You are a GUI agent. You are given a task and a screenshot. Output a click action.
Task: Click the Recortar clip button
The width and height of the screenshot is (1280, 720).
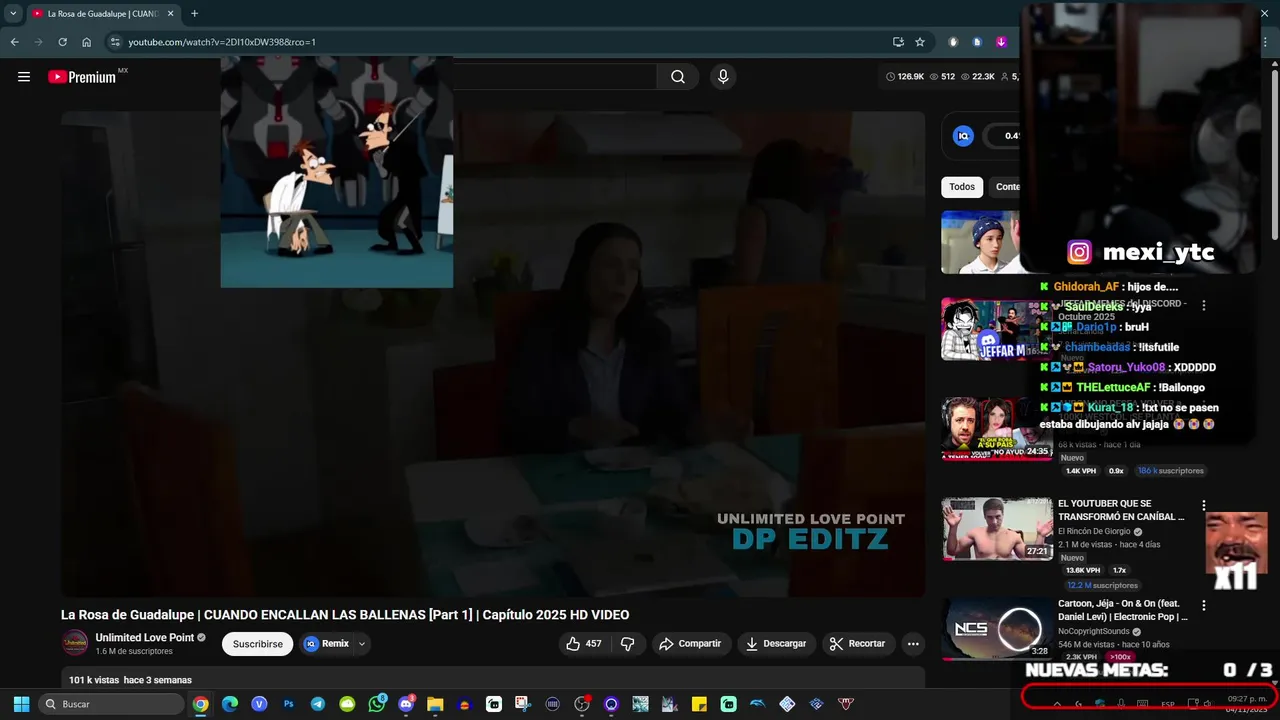tap(858, 644)
